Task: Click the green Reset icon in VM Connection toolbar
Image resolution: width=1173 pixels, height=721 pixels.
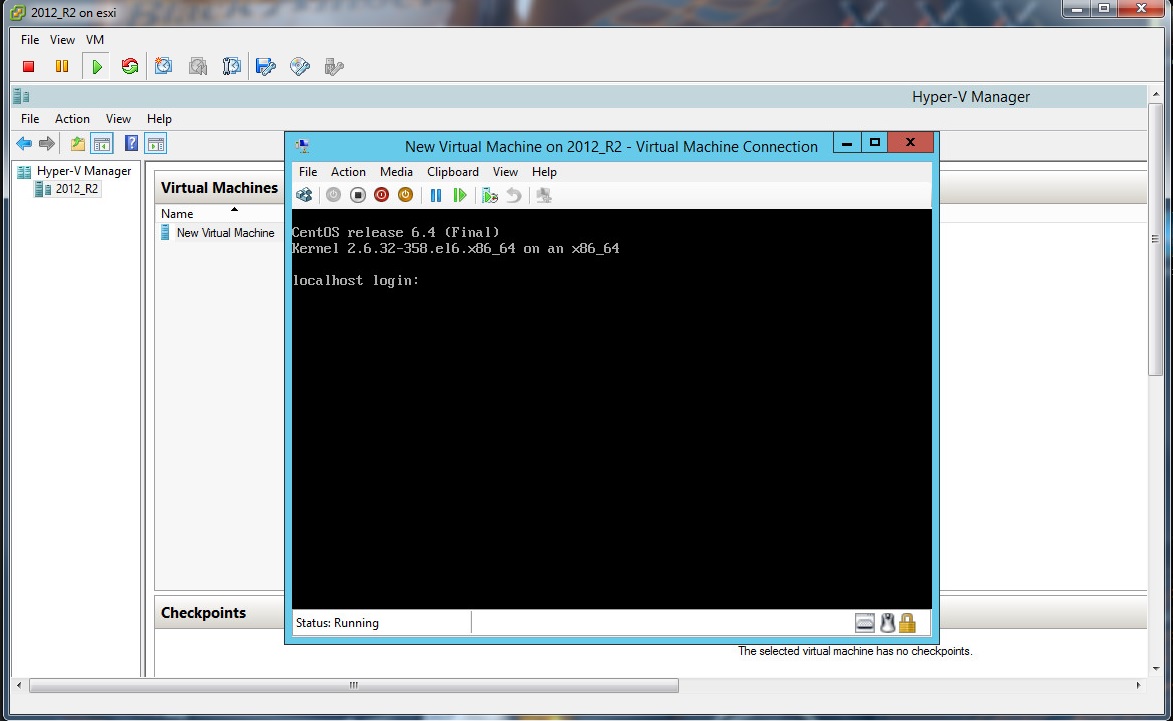Action: tap(459, 195)
